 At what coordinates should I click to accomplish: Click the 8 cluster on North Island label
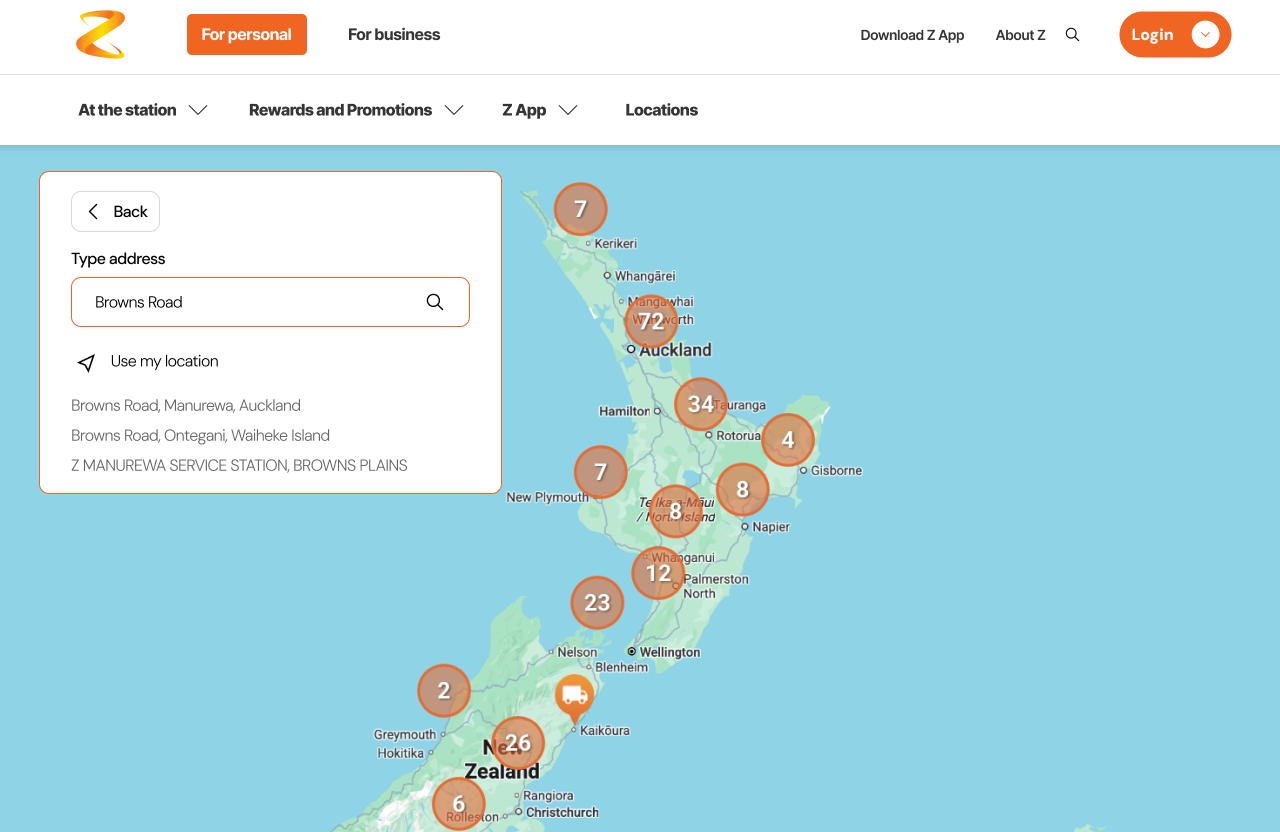point(676,511)
